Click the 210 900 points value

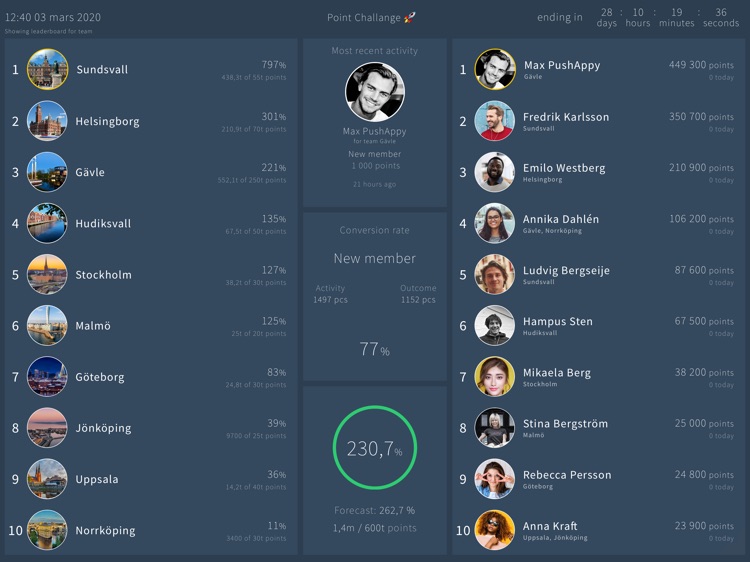point(701,168)
